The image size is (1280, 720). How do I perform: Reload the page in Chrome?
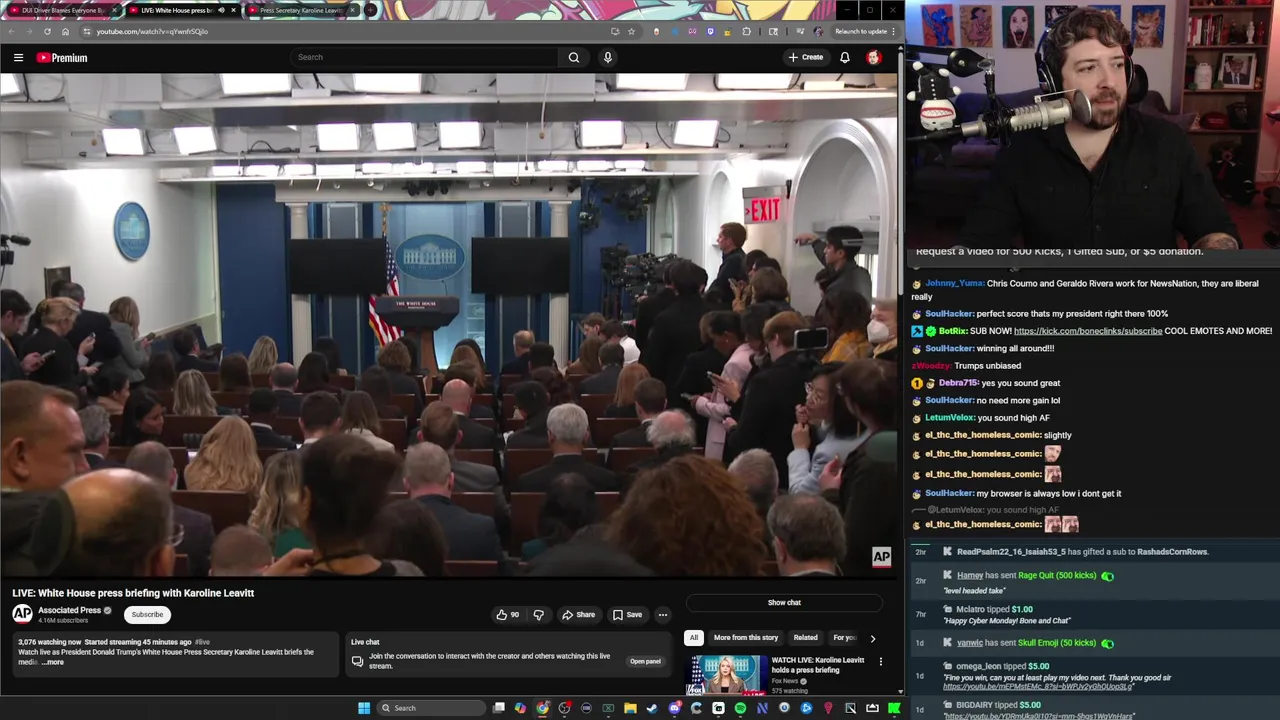(x=47, y=31)
